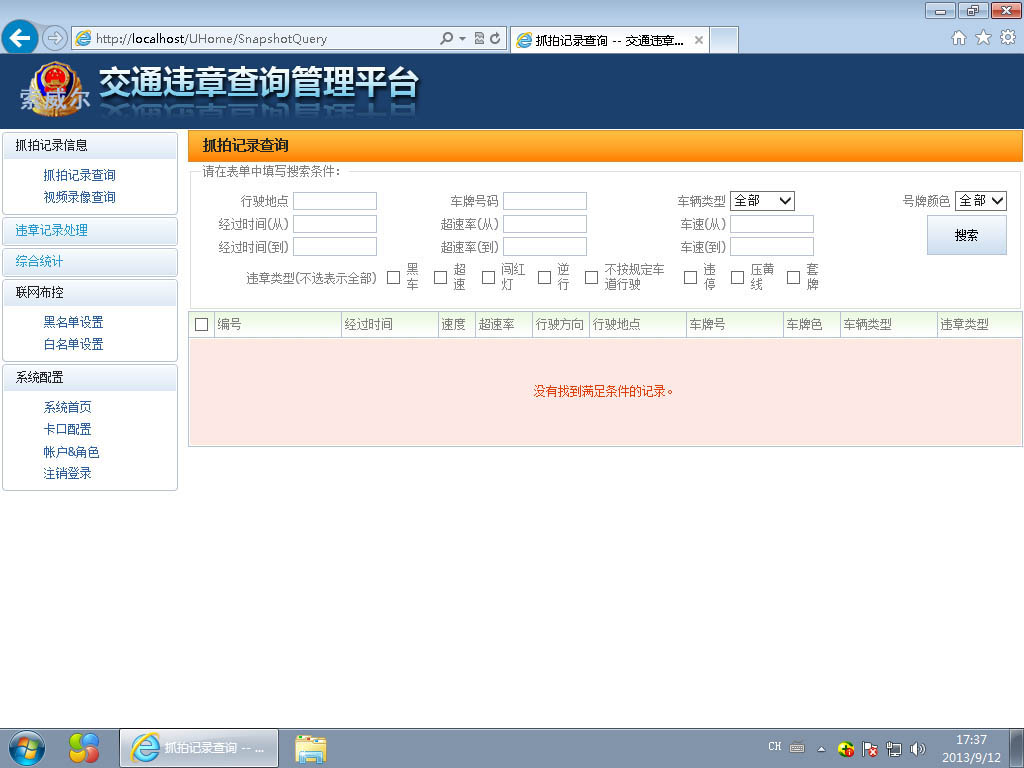Expand the 综合统计 sidebar section
Screen dimensions: 1024x768
pyautogui.click(x=40, y=262)
